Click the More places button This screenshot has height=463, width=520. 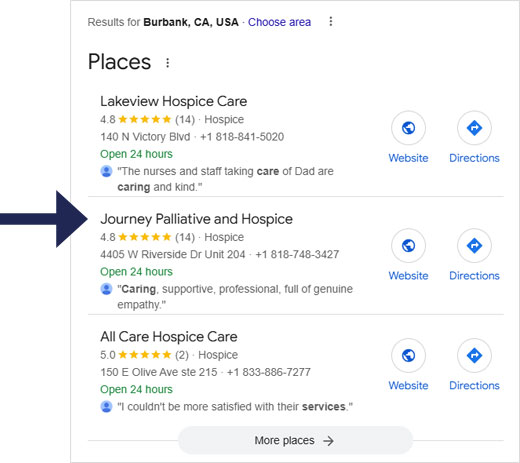click(296, 440)
